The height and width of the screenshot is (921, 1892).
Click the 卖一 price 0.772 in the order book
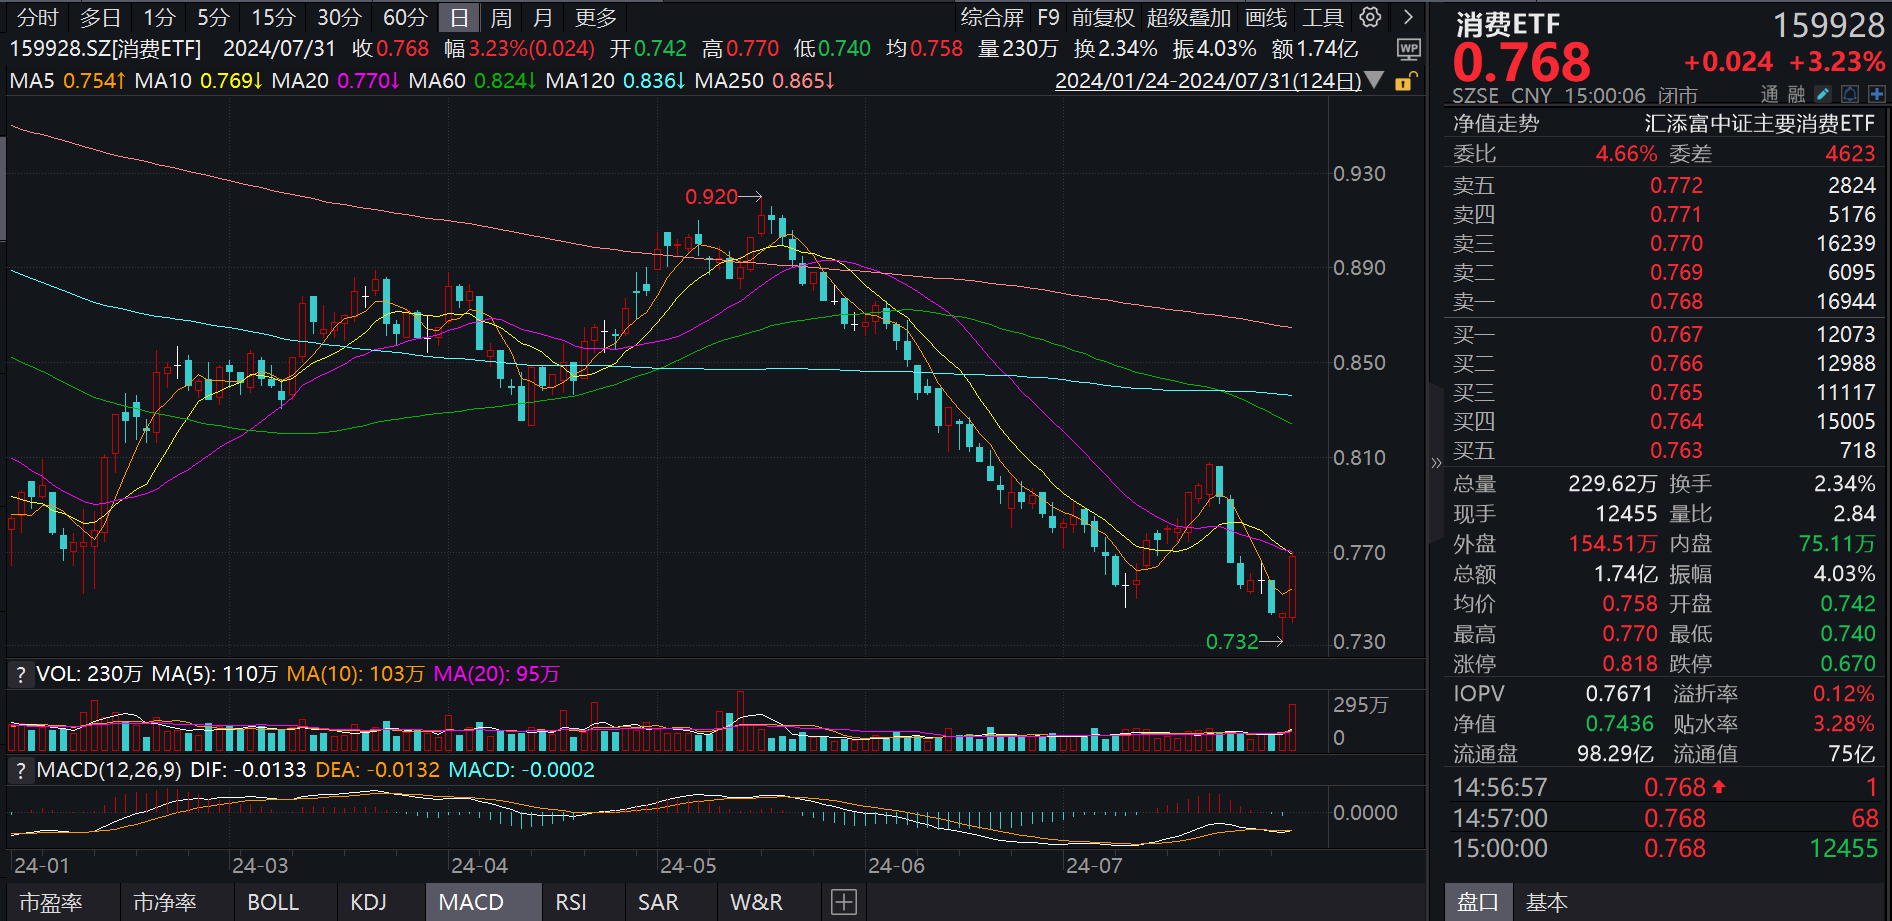coord(1676,186)
